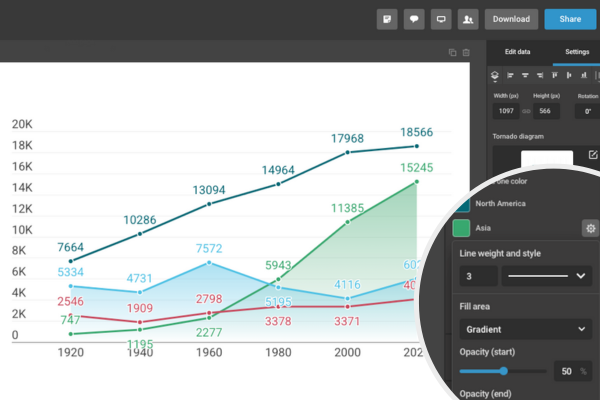
Task: Open the notes icon in top bar
Action: pos(387,19)
